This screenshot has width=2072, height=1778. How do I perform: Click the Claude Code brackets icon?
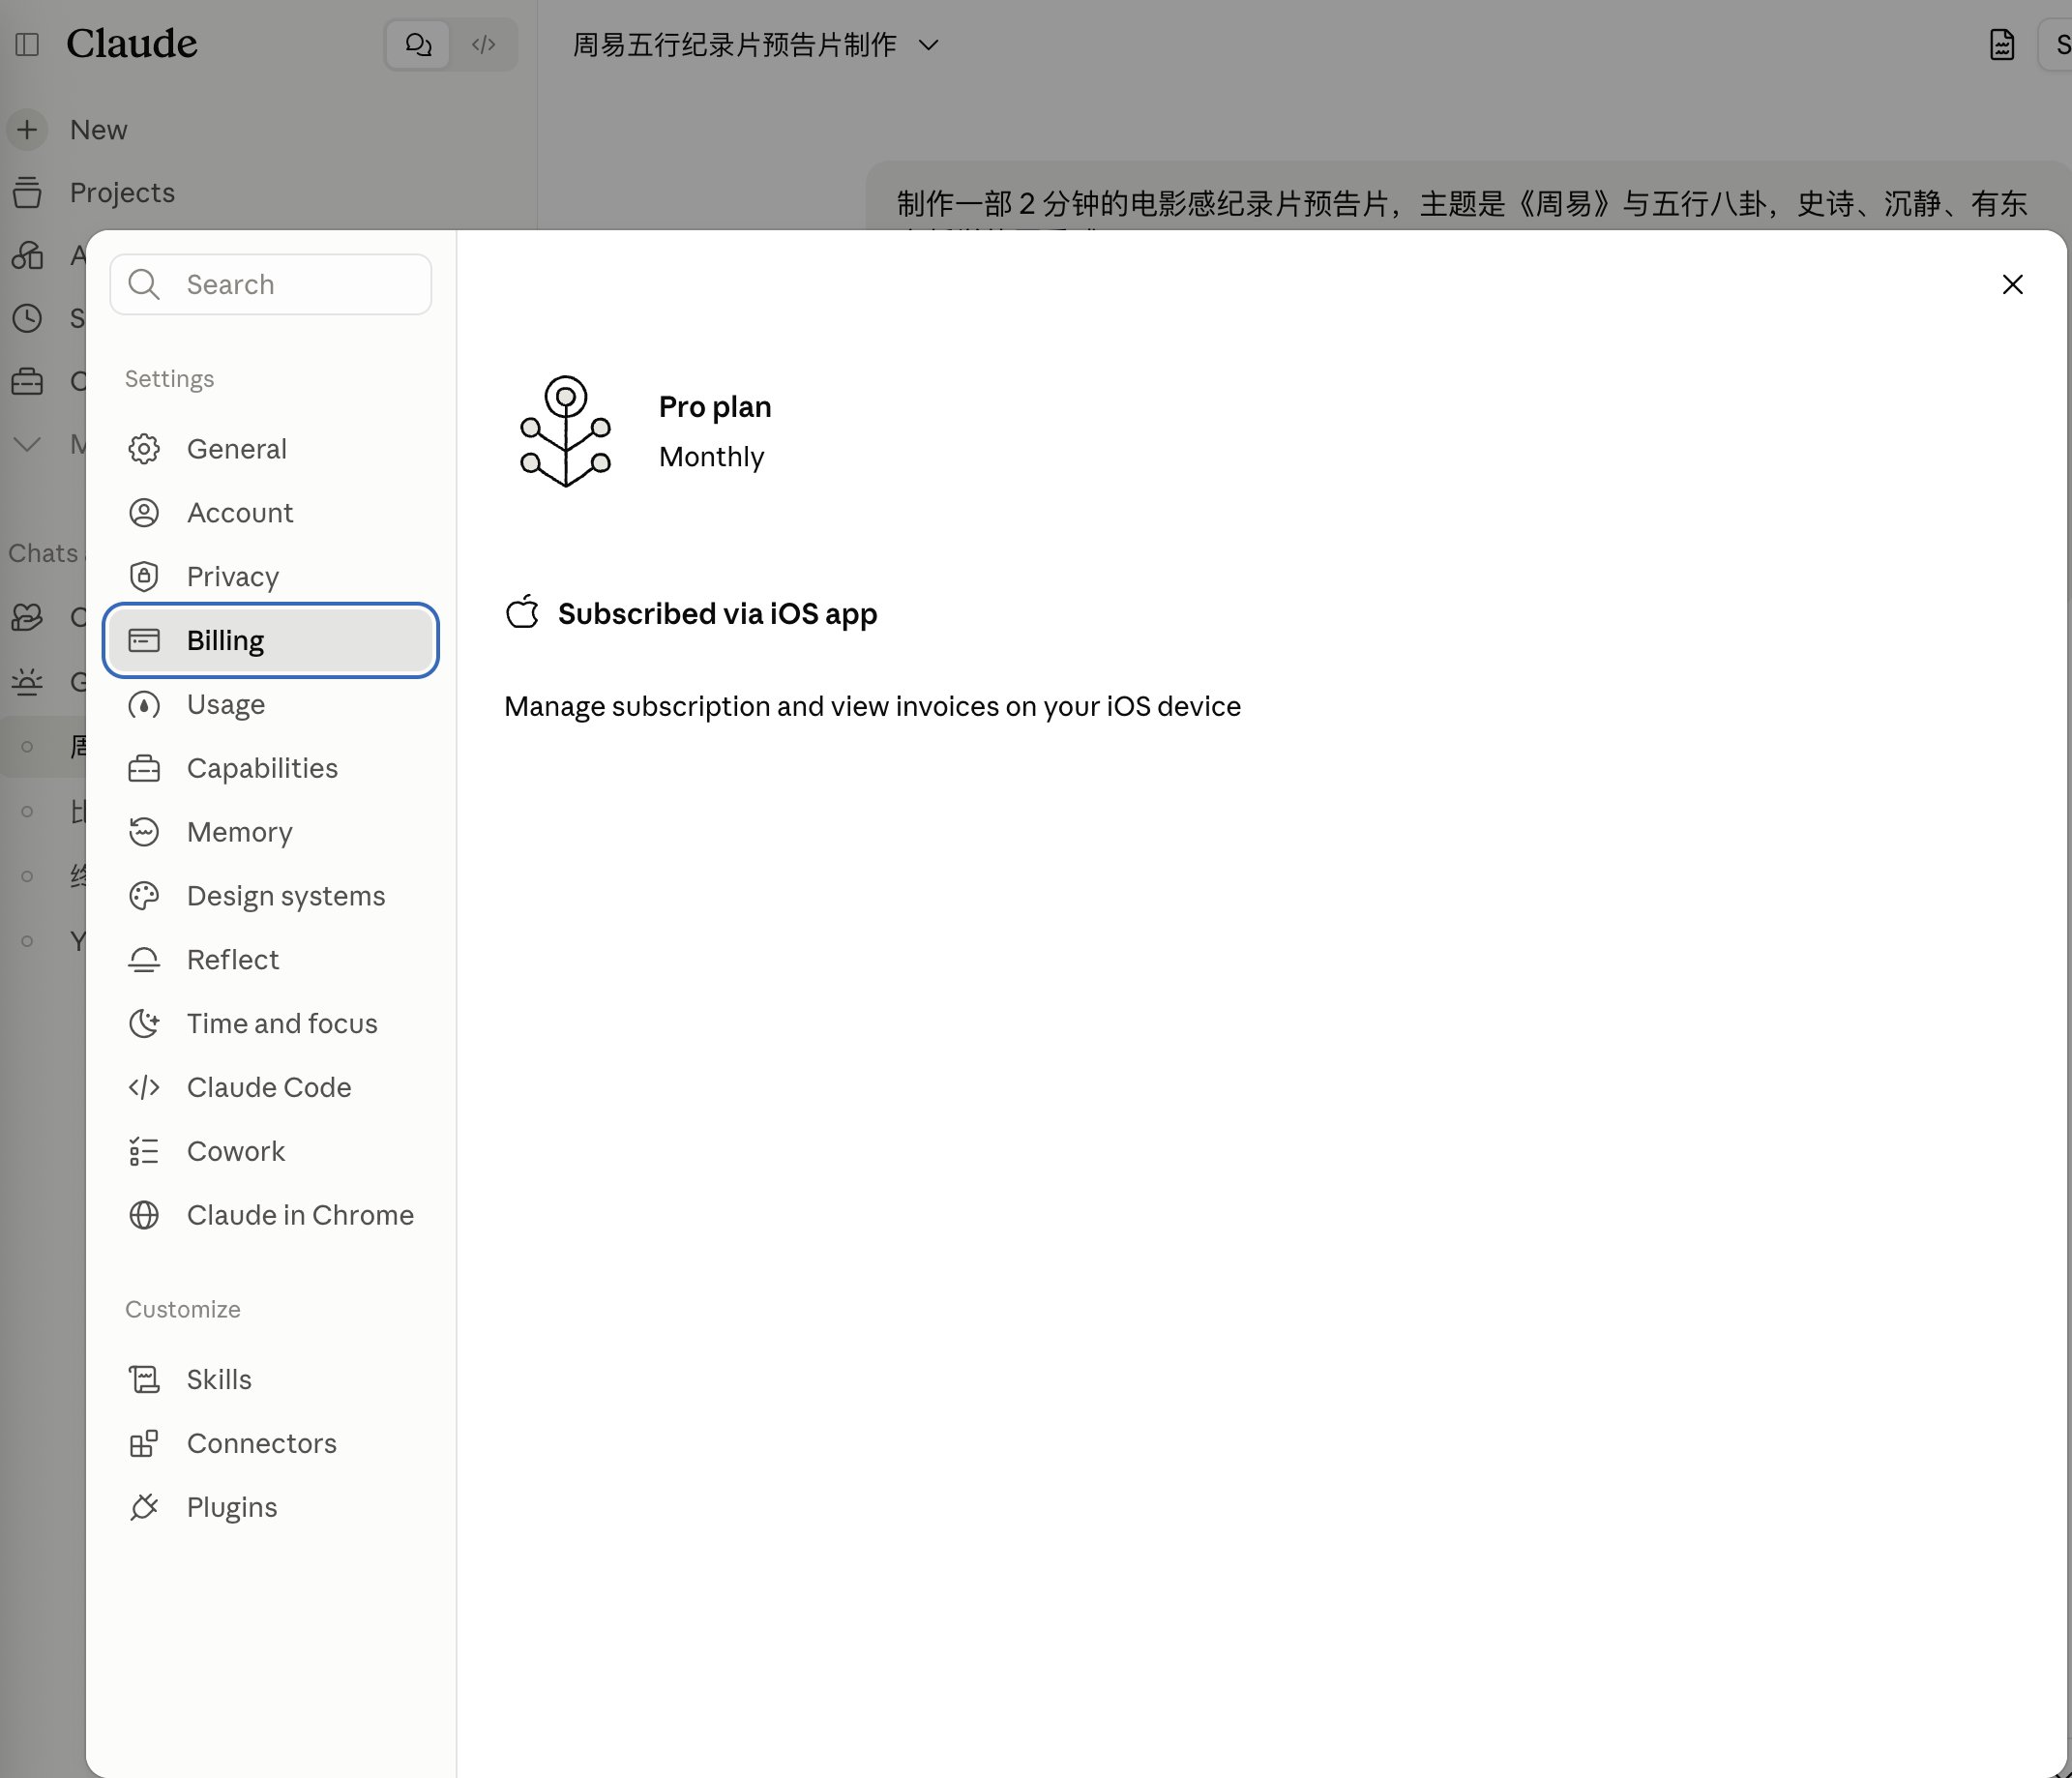(144, 1087)
